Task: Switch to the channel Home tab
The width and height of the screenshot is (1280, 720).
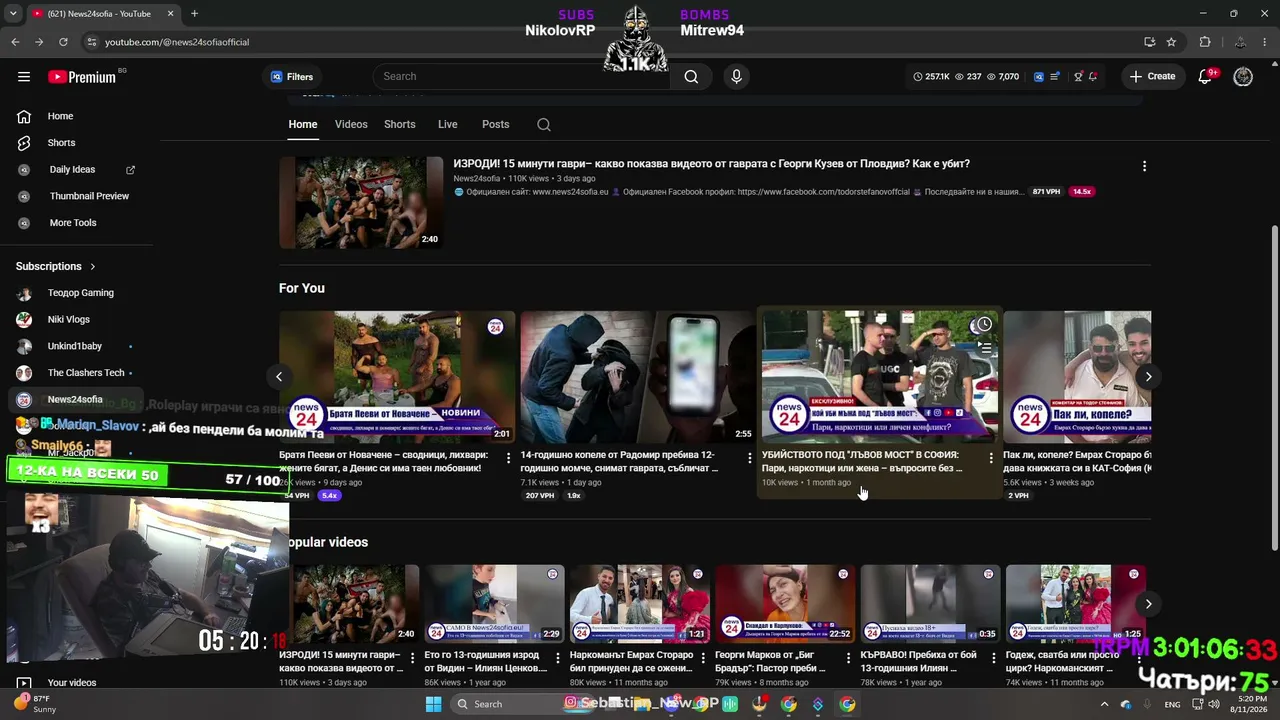Action: (303, 125)
